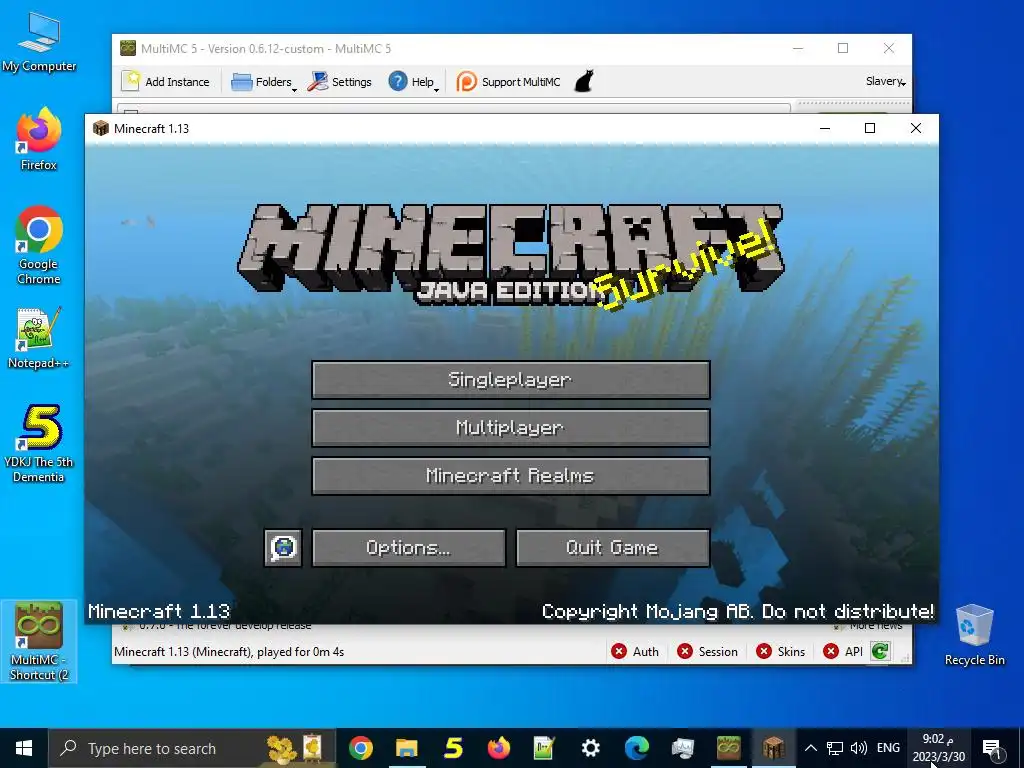Open the taskbar clock and date
1024x768 pixels.
click(x=938, y=748)
